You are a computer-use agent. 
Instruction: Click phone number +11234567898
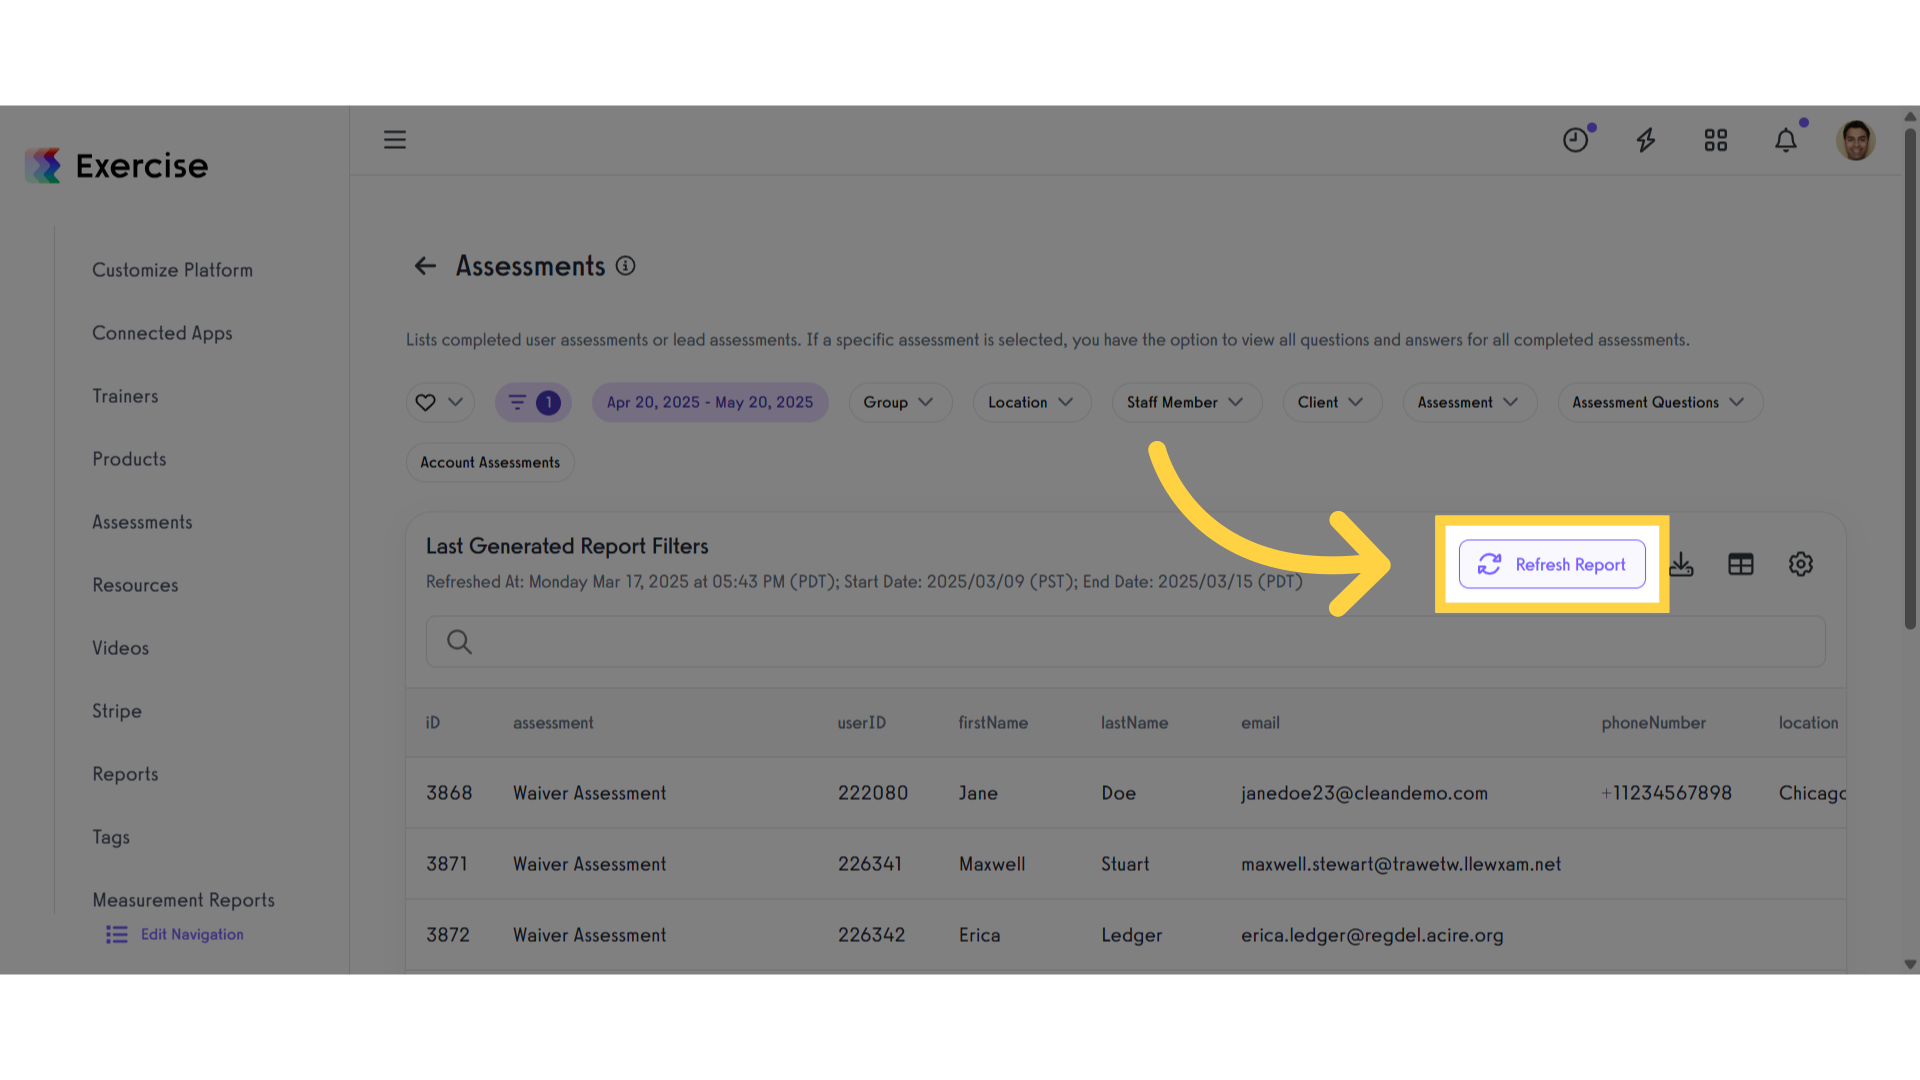point(1666,793)
